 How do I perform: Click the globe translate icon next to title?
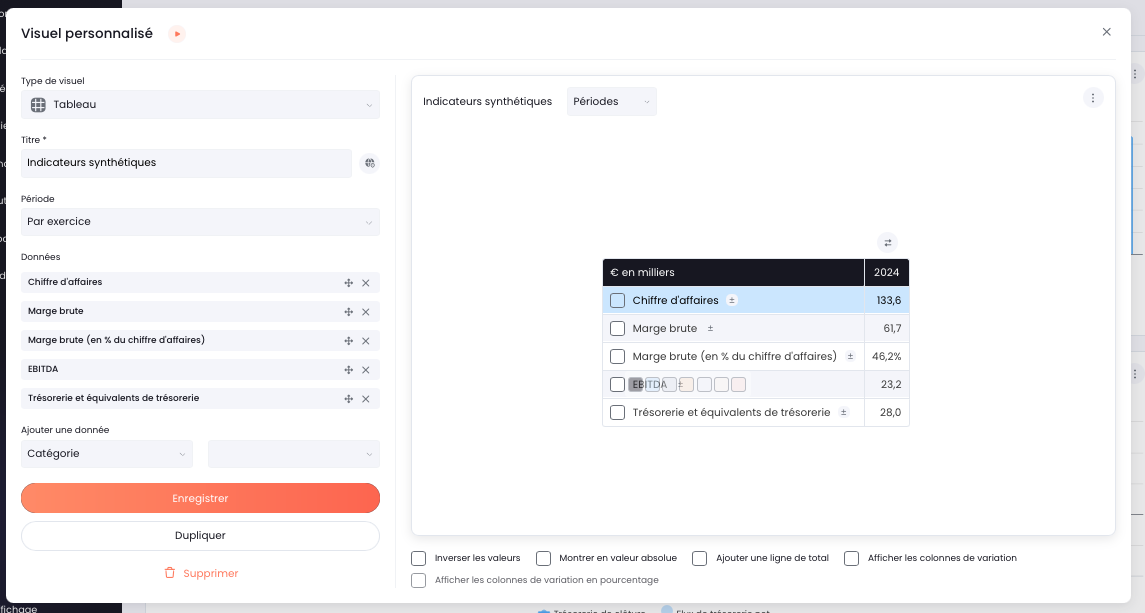[x=369, y=163]
